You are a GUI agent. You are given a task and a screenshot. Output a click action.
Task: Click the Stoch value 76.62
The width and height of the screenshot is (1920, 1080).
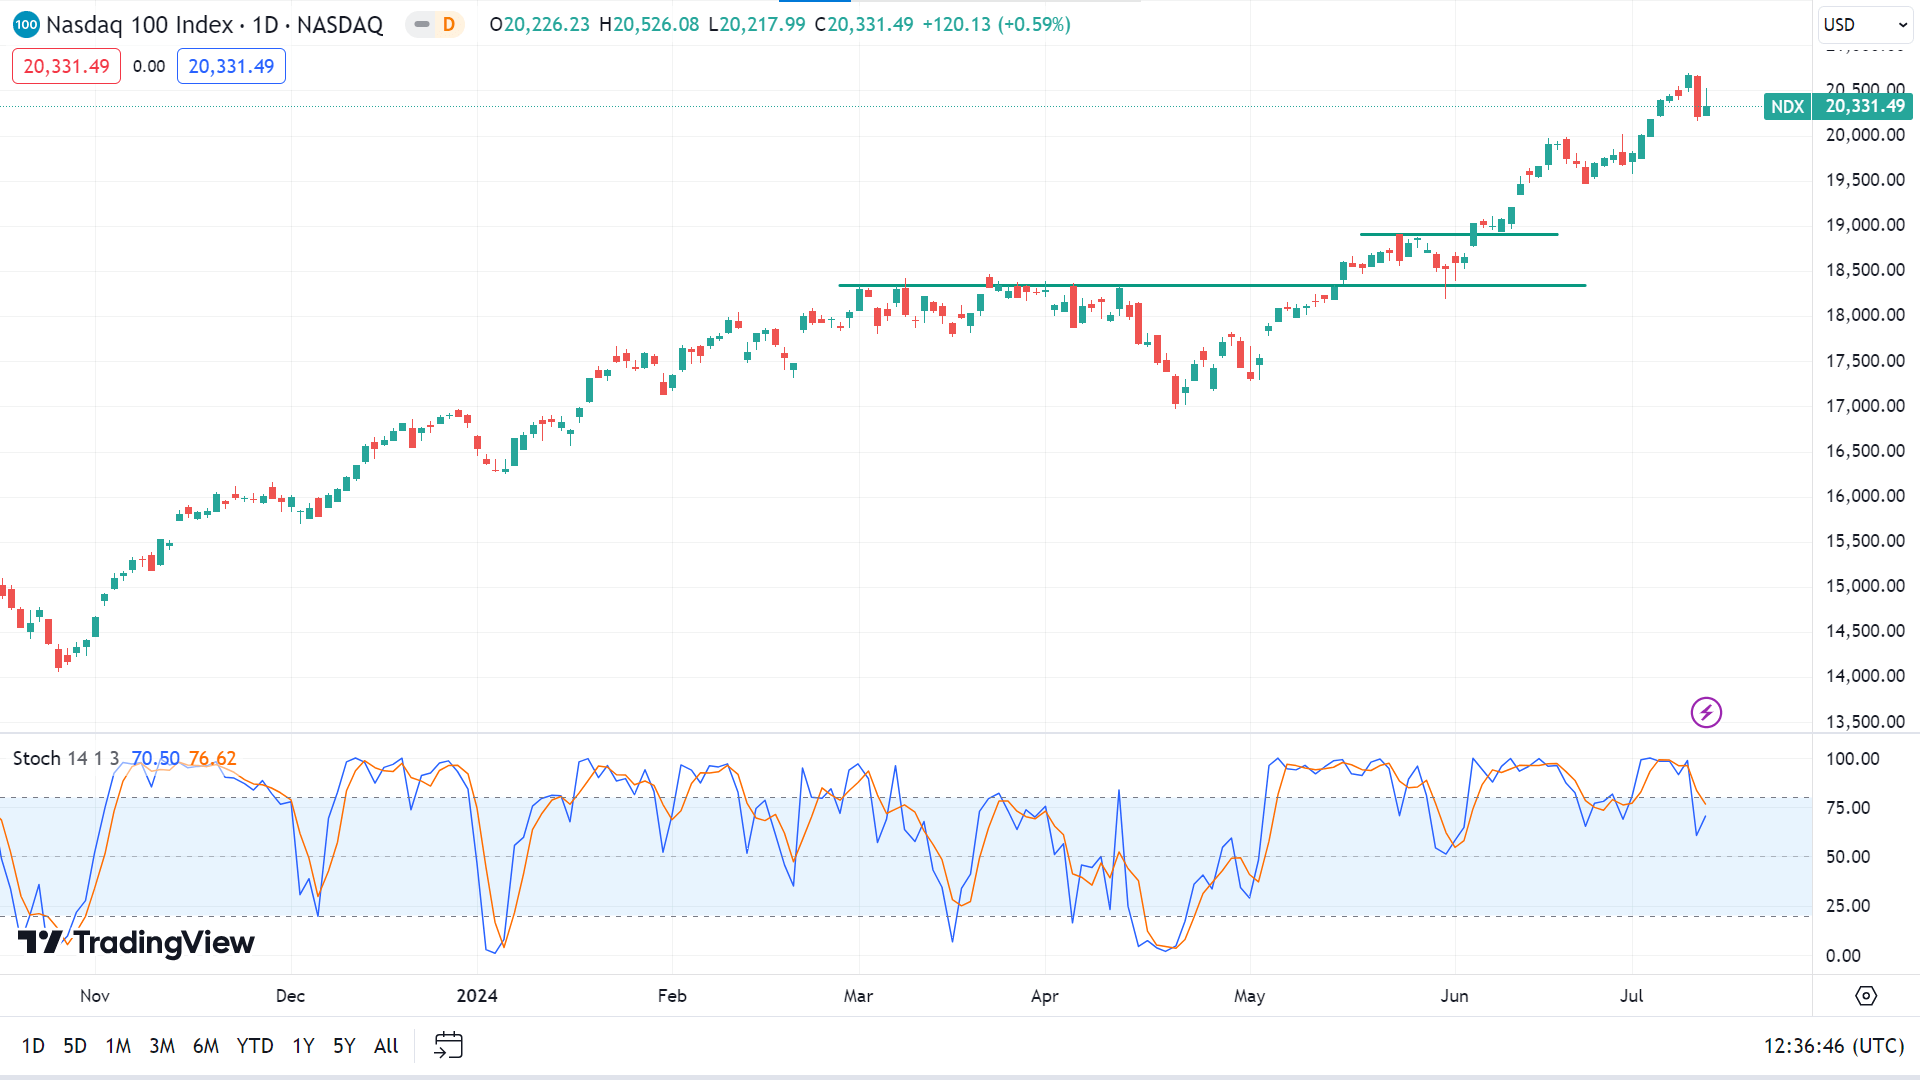coord(212,758)
